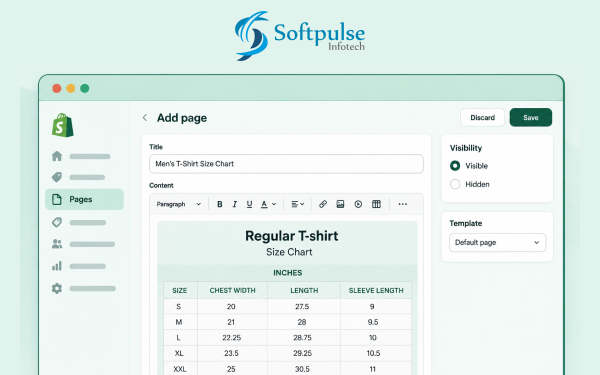Click the insert link icon

click(x=323, y=204)
